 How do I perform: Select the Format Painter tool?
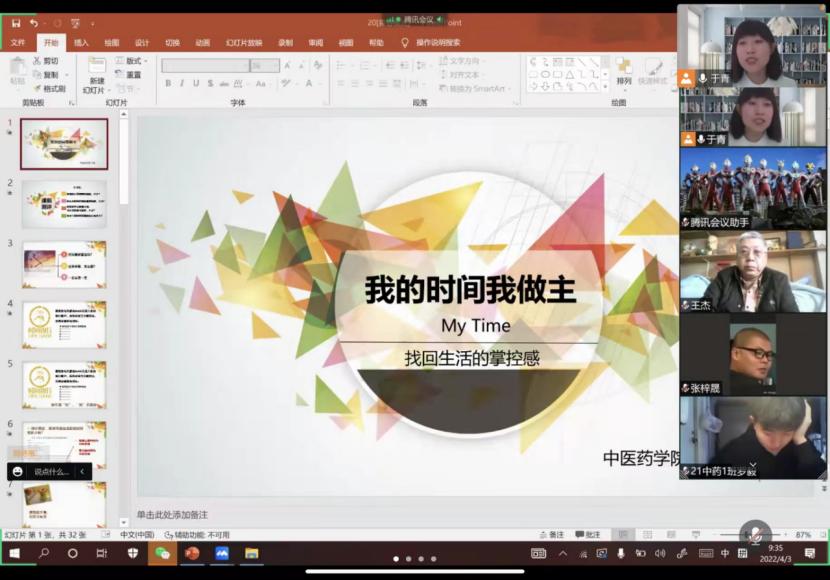tap(48, 89)
